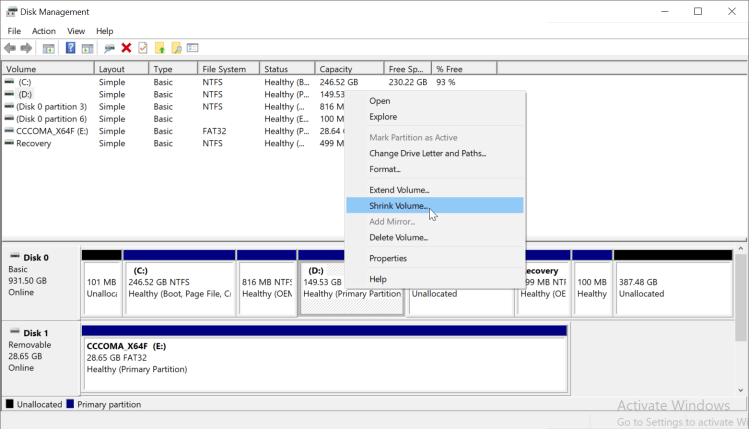Select the CCCOMA_X64F (E:) 28.65 GB partition block
This screenshot has width=749, height=429.
point(324,359)
